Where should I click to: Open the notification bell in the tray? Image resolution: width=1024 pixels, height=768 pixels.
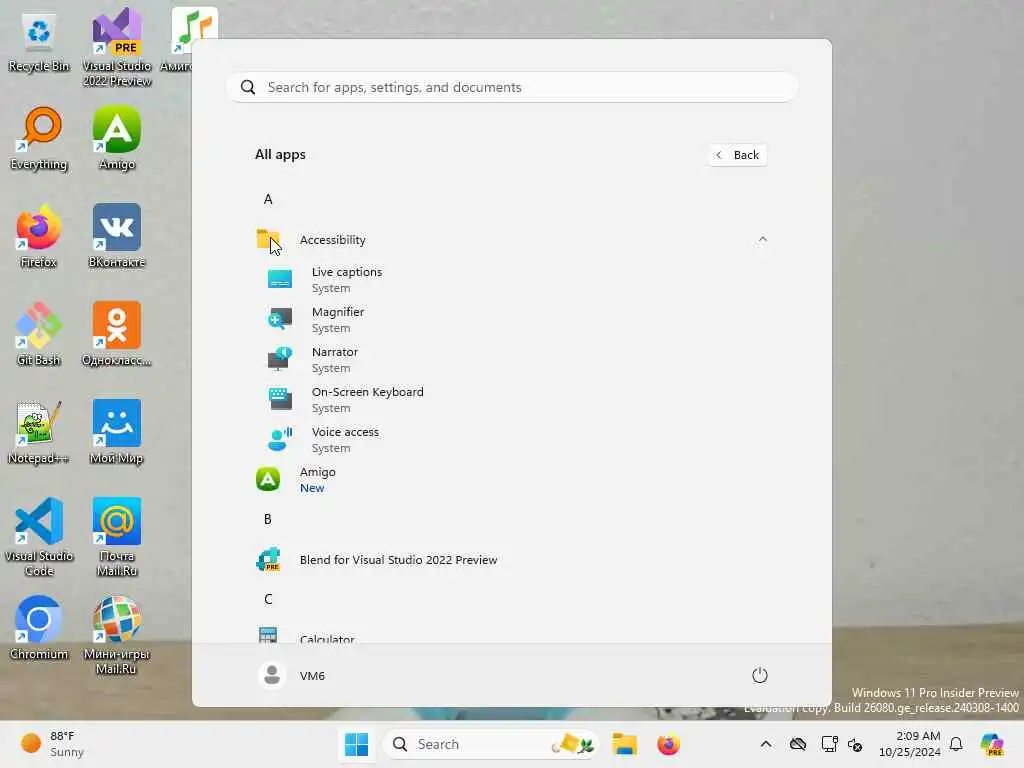956,744
